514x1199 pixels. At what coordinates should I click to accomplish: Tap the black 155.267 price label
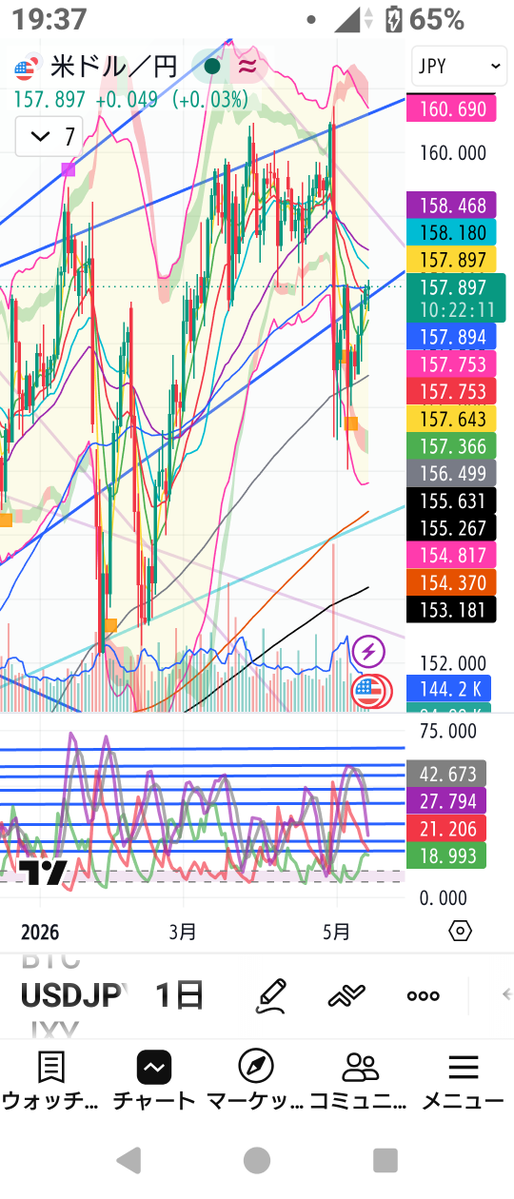coord(451,528)
